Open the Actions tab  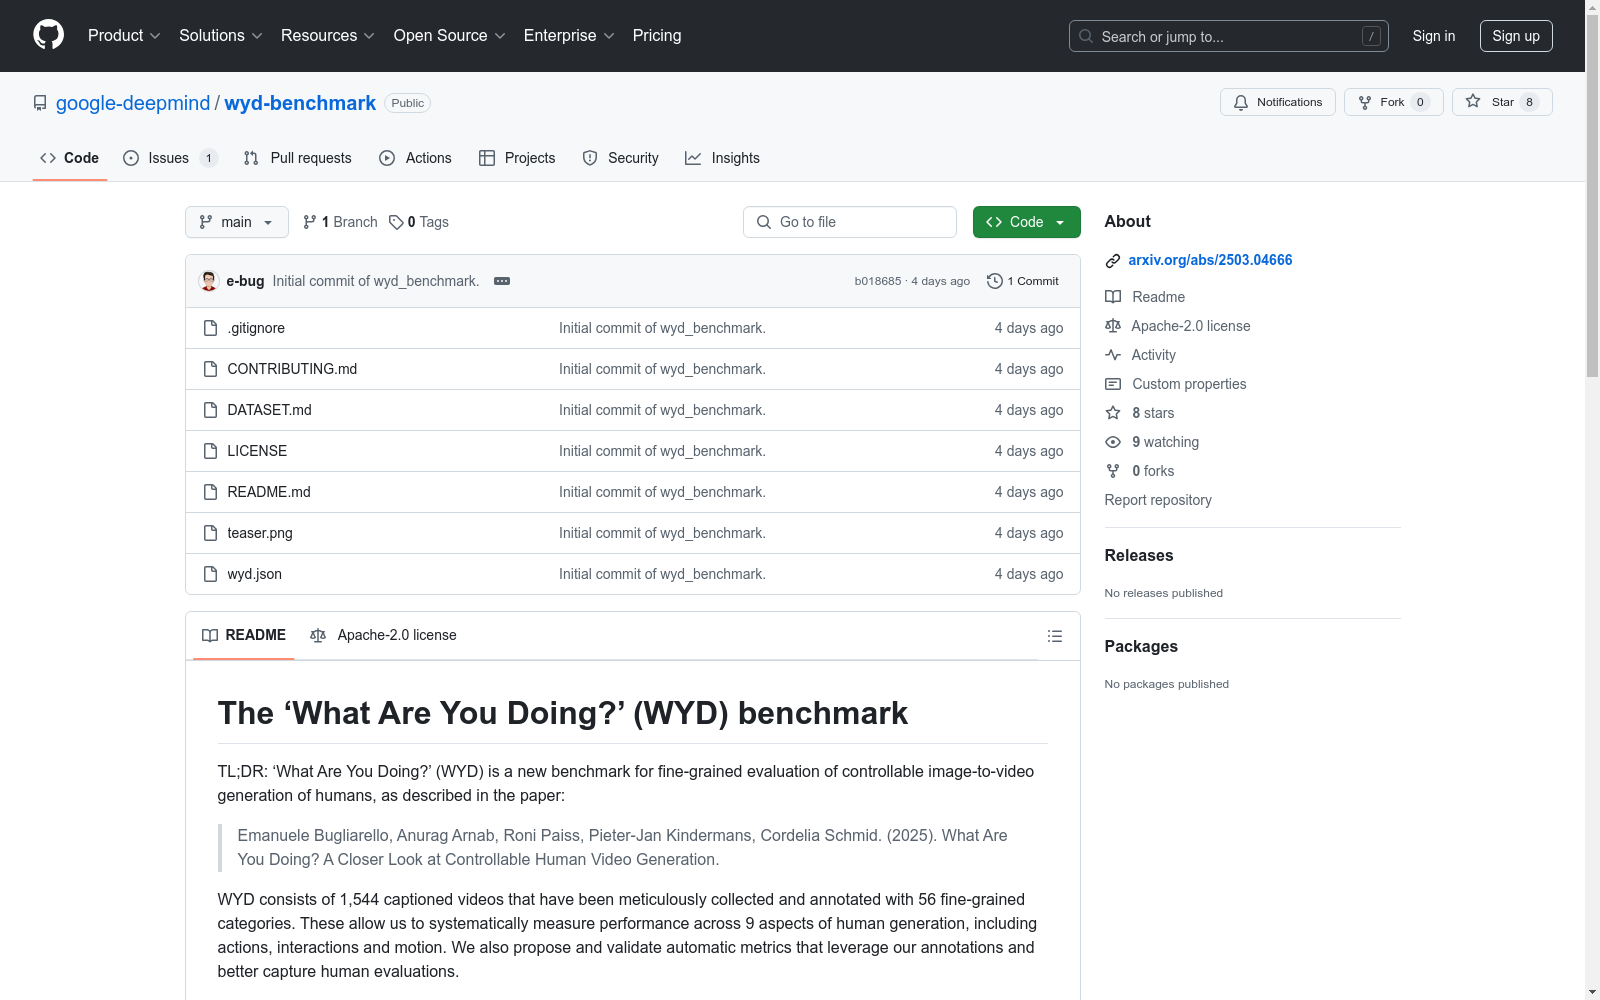[x=415, y=158]
